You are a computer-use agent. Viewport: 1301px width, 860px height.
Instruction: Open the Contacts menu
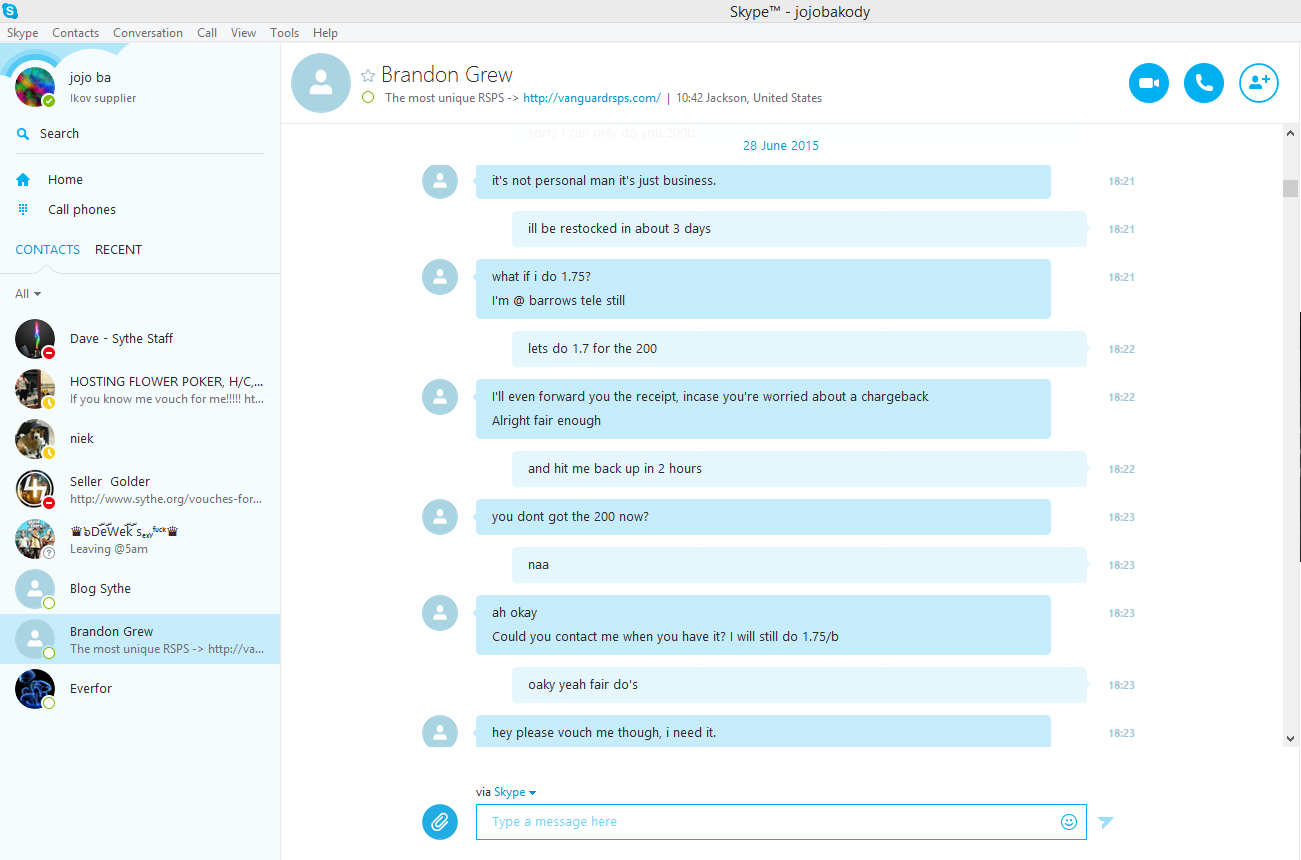pyautogui.click(x=76, y=33)
